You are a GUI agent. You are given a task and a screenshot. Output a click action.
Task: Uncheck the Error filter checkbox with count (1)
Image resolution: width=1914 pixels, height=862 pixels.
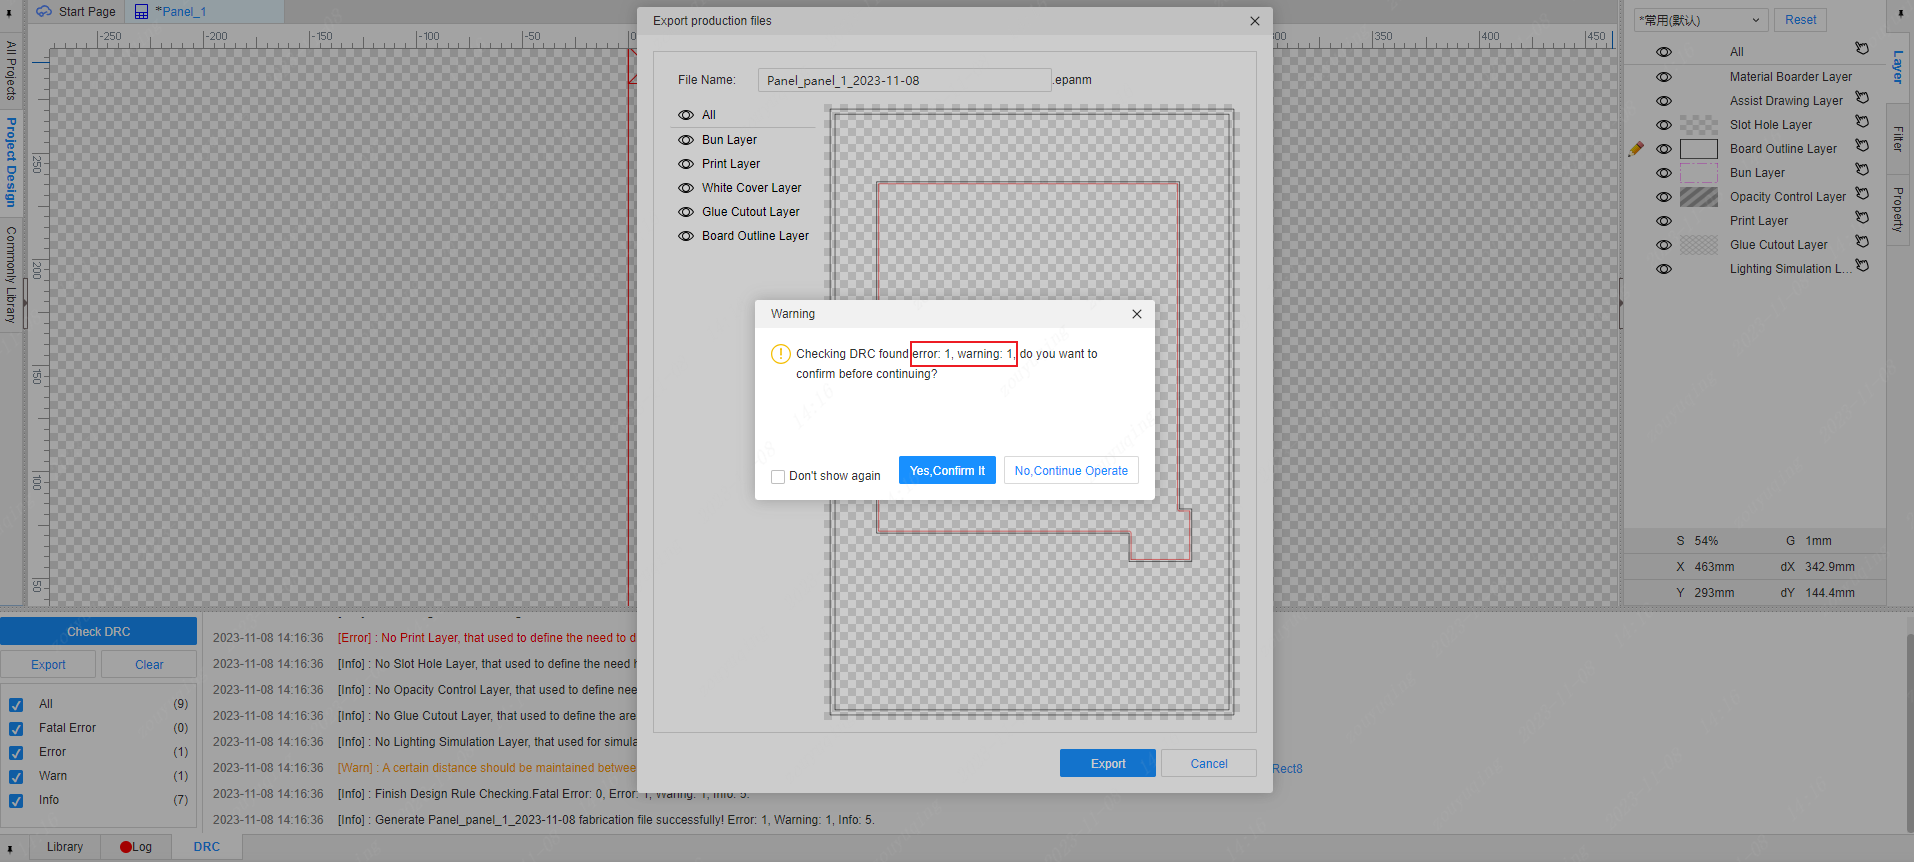(x=16, y=753)
